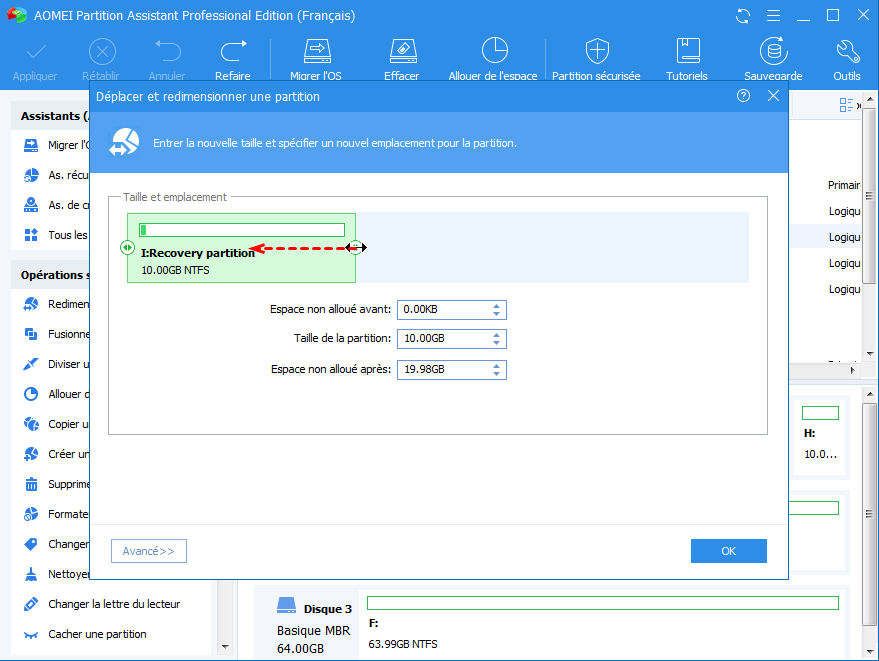
Task: Click Copier une partition sidebar icon
Action: 31,424
